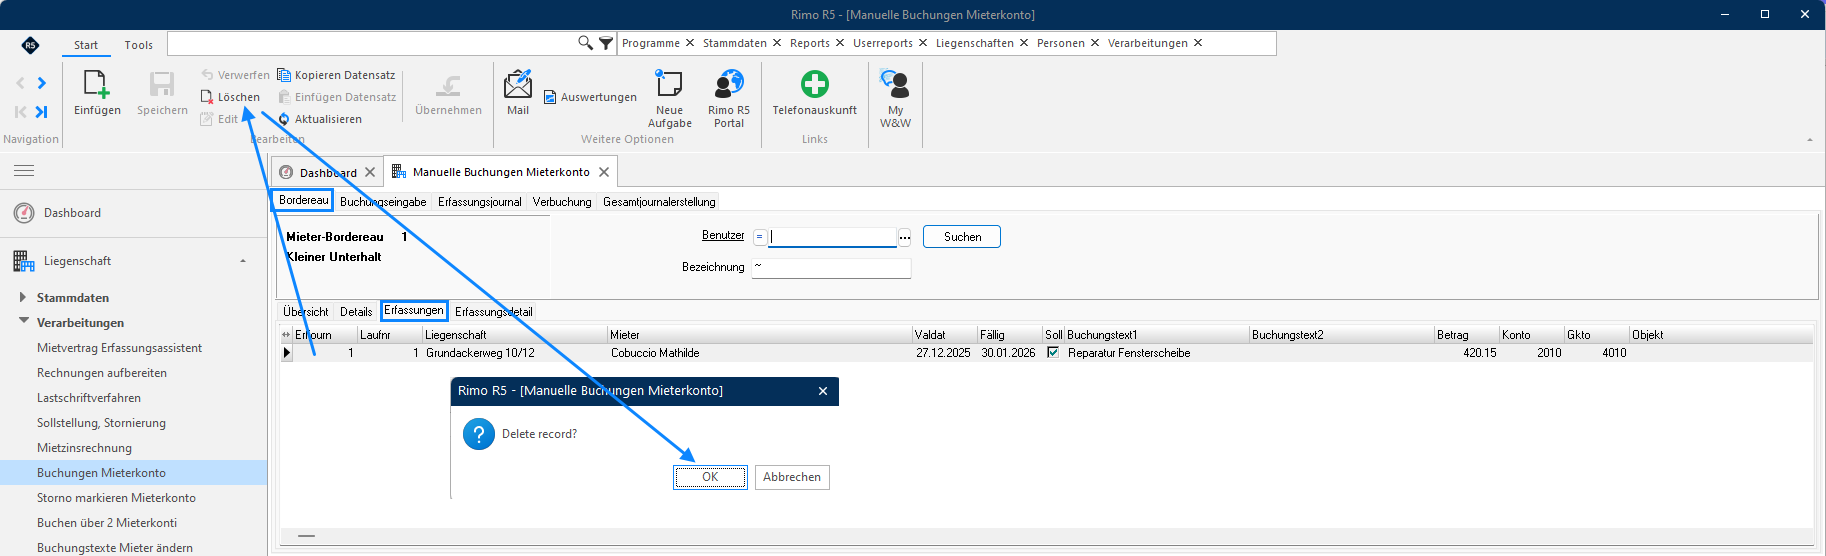Open the Tools ribbon tab
The image size is (1826, 556).
coord(139,45)
